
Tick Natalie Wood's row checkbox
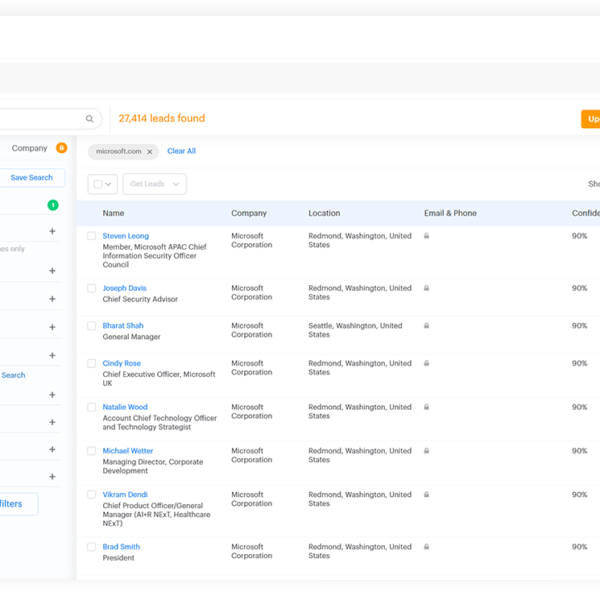coord(91,407)
